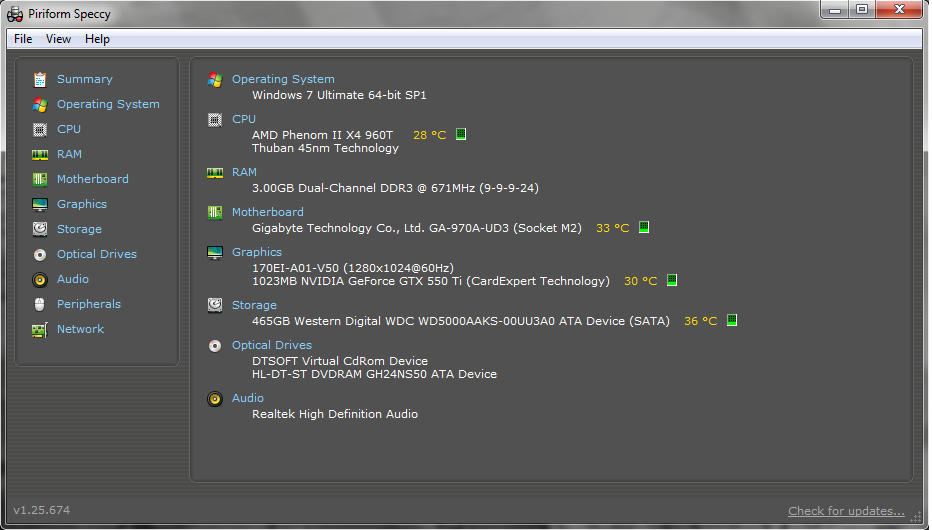The image size is (932, 530).
Task: Click the Piriform Speccy title bar app icon
Action: click(x=15, y=13)
